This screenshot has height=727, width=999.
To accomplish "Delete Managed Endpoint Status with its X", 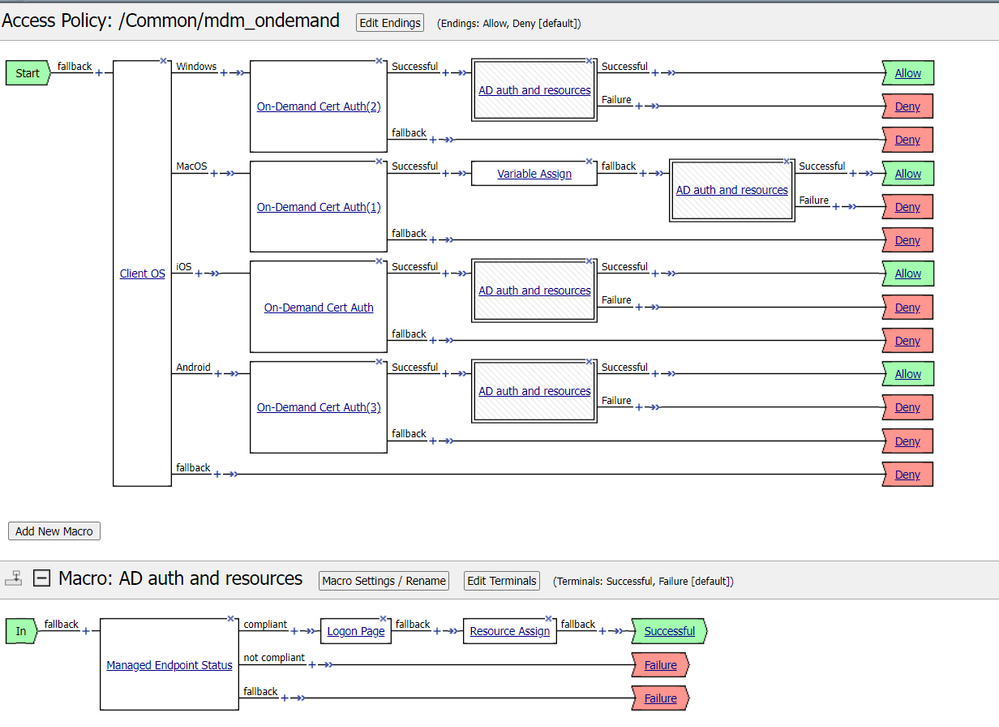I will (231, 619).
